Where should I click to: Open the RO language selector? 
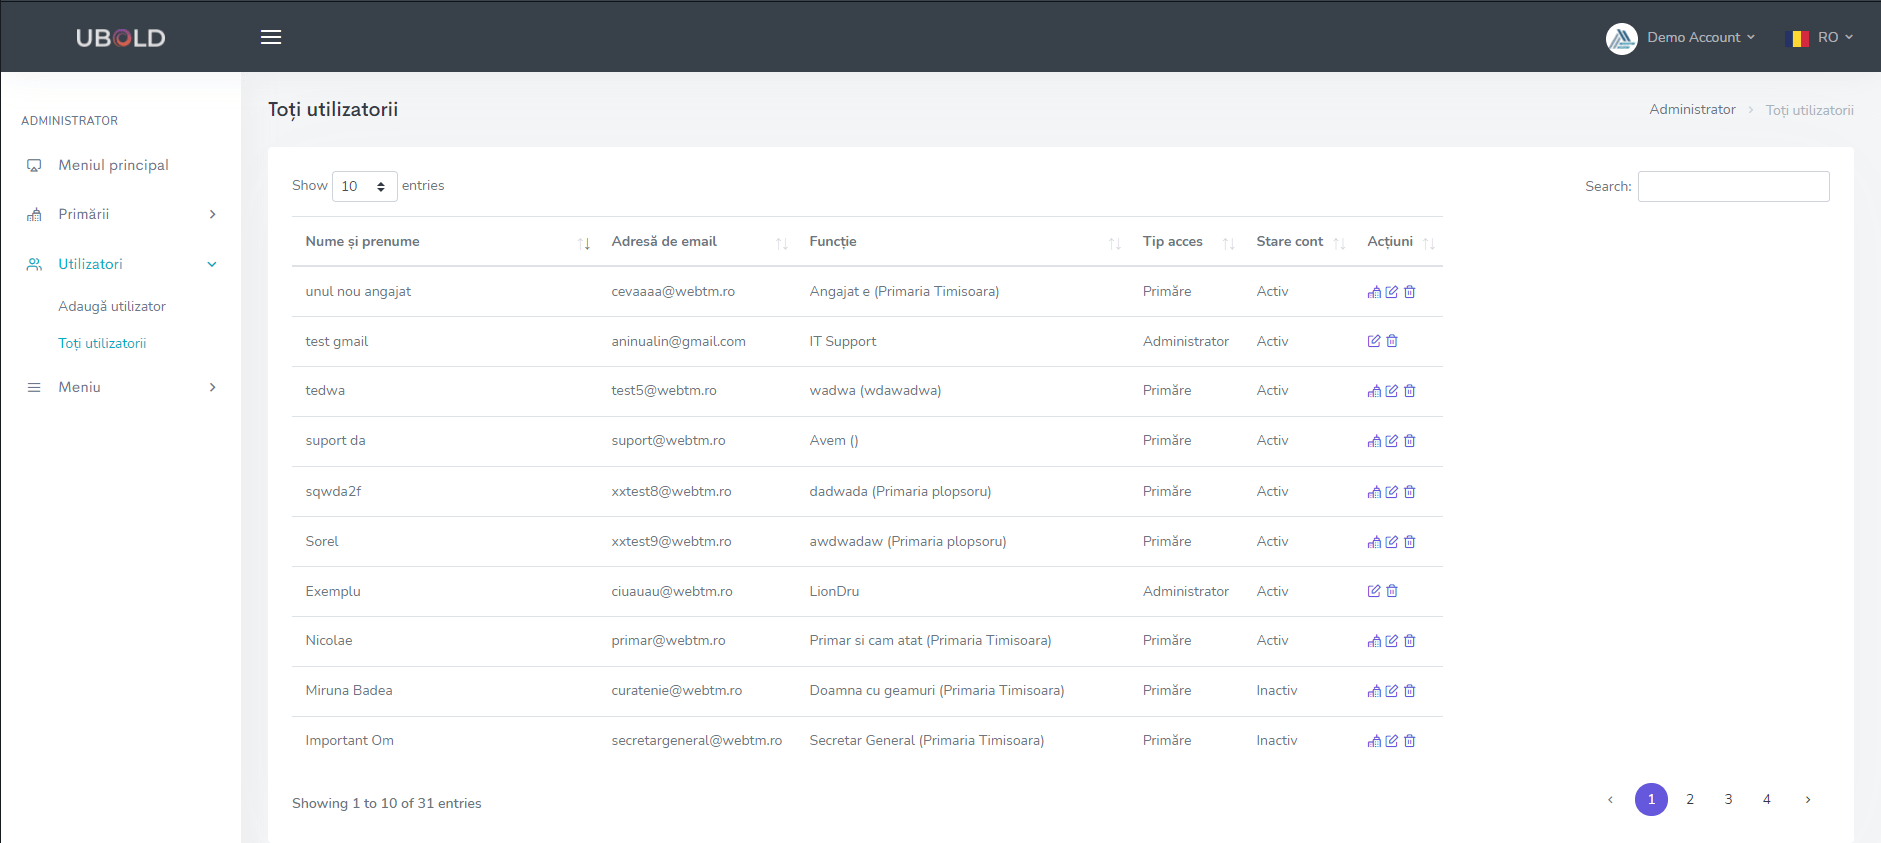[1819, 38]
